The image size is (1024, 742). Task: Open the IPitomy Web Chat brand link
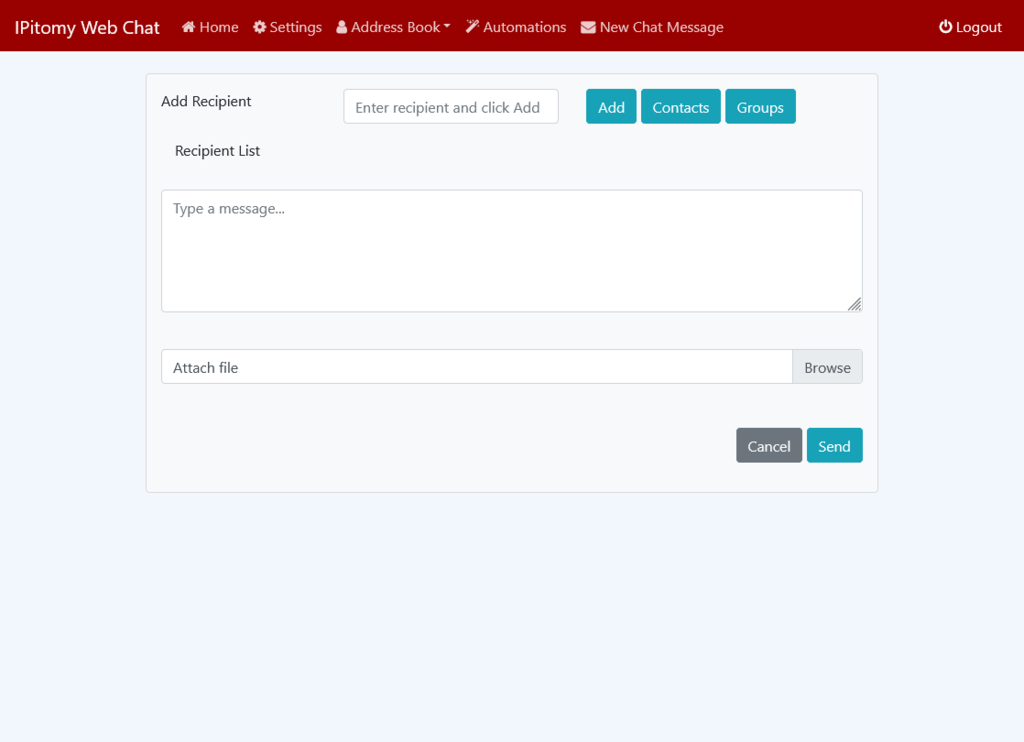point(87,27)
